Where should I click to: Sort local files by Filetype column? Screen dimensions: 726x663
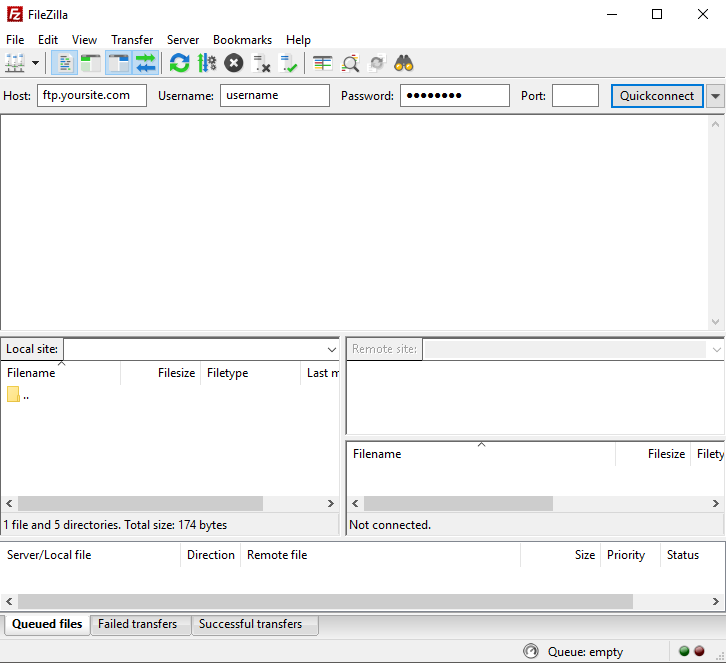click(x=250, y=373)
